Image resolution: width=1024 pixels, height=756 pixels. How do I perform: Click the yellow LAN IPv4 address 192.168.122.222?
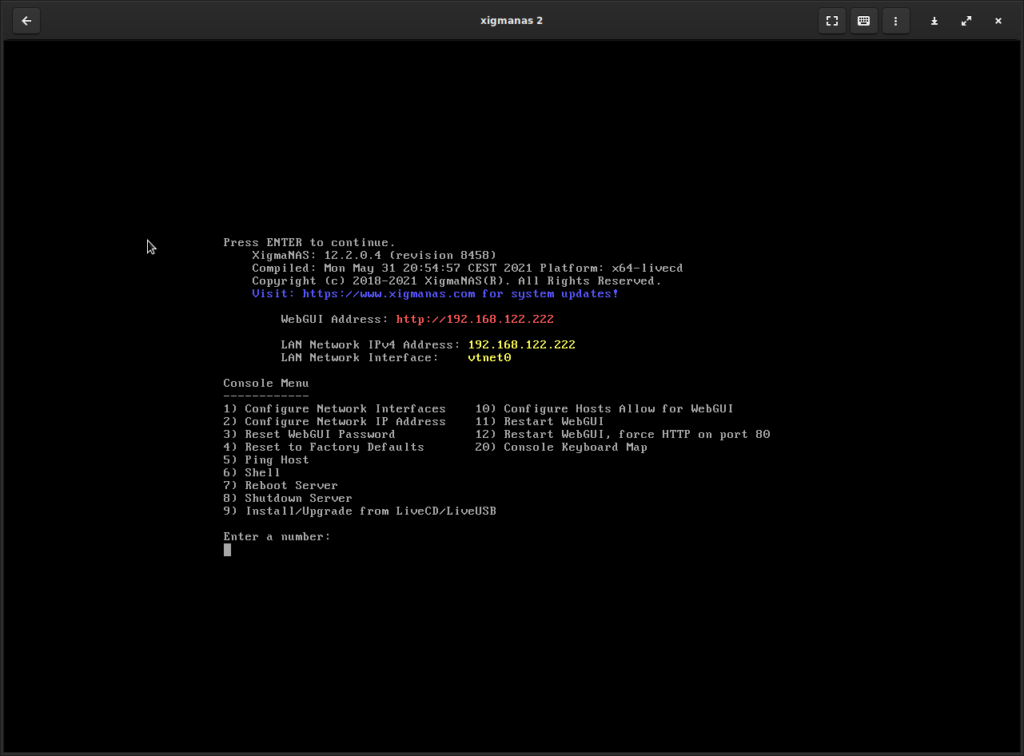pos(521,345)
